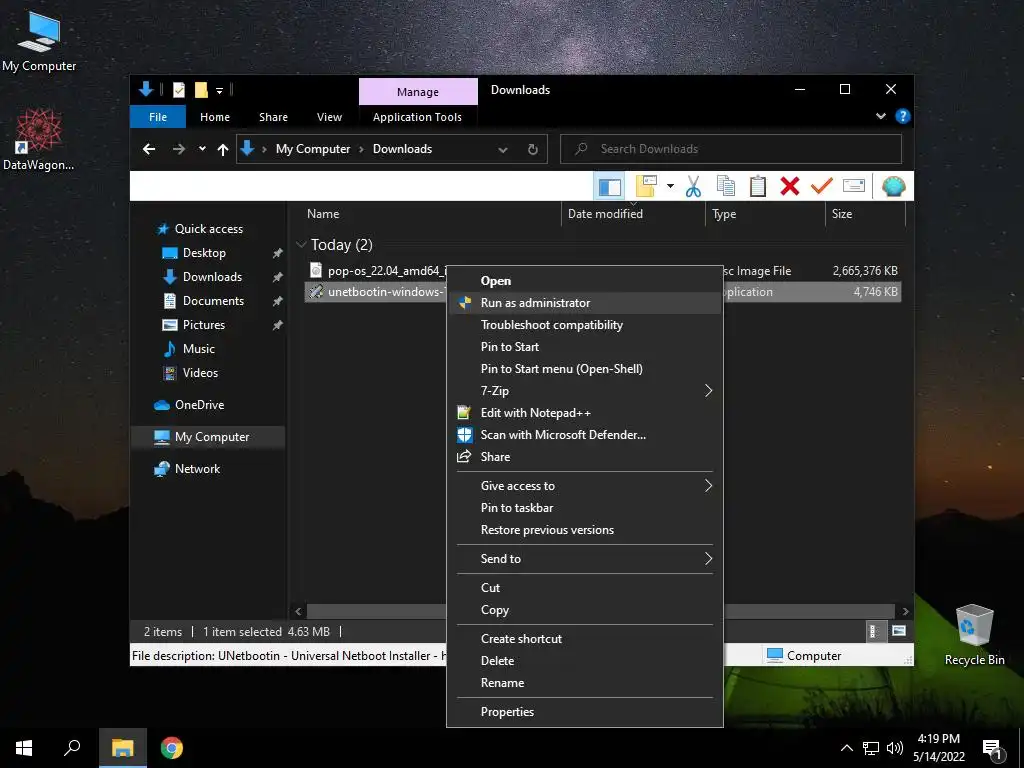Choose Create shortcut
The width and height of the screenshot is (1024, 768).
pos(584,639)
